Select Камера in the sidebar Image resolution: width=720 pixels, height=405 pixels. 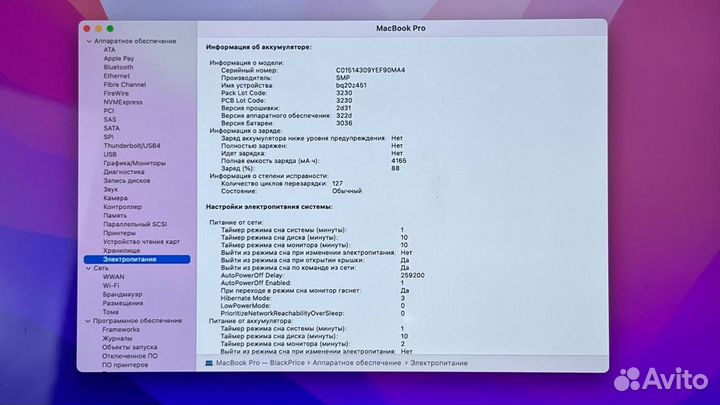pyautogui.click(x=115, y=198)
